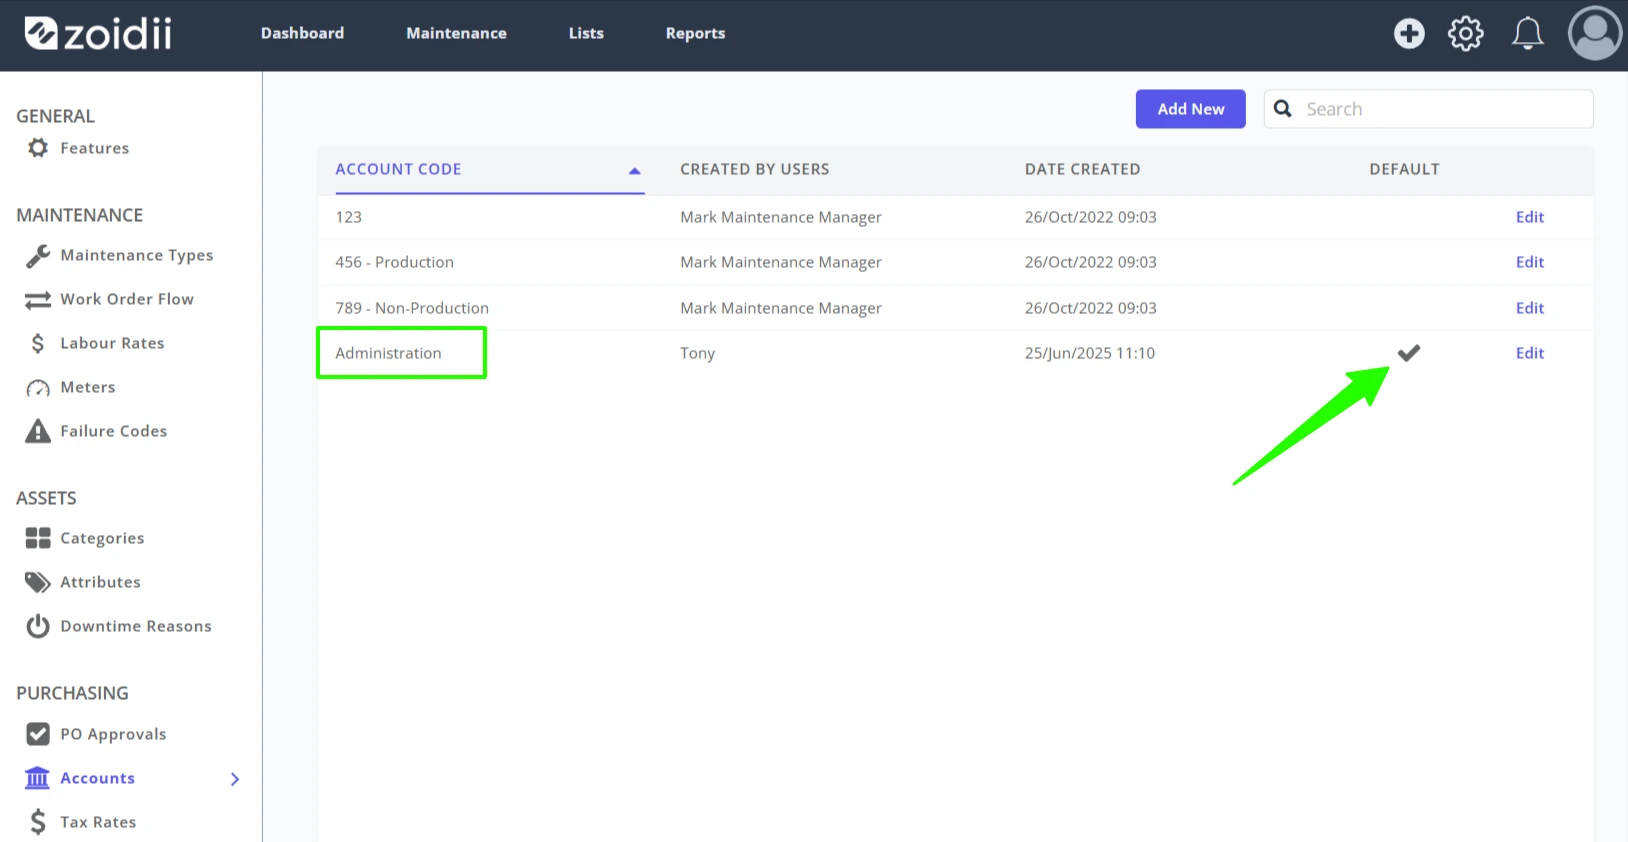Open the Reports menu
Screen dimensions: 1628x842
(x=695, y=33)
